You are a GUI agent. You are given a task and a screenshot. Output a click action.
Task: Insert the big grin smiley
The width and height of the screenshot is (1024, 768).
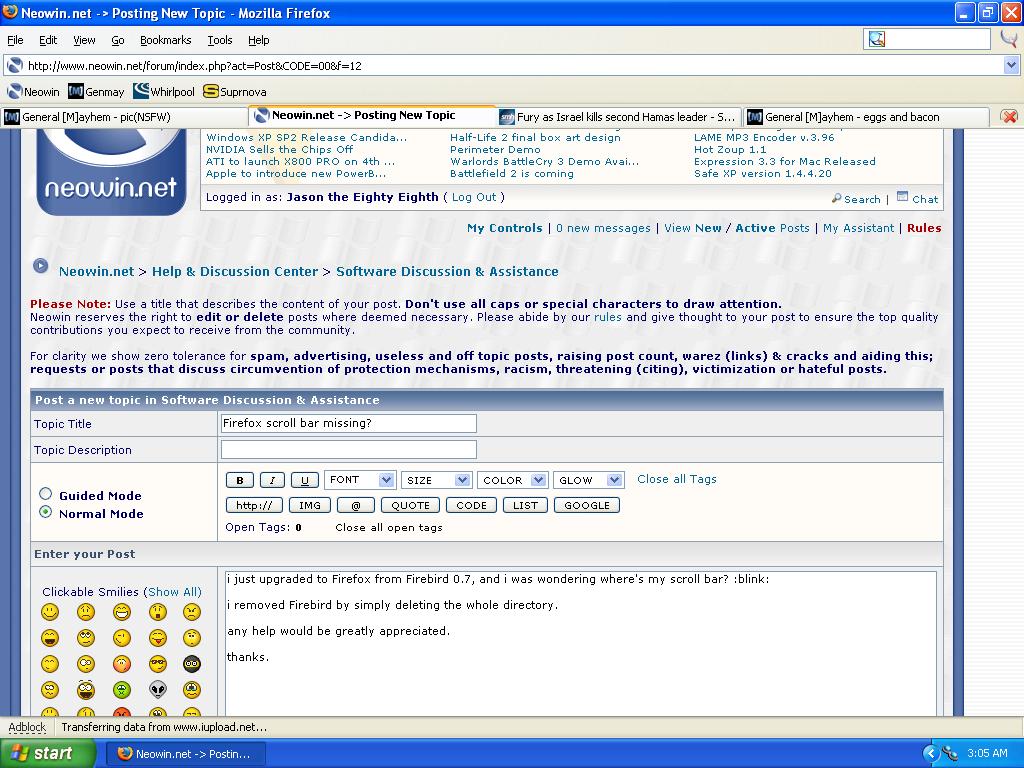[x=121, y=612]
